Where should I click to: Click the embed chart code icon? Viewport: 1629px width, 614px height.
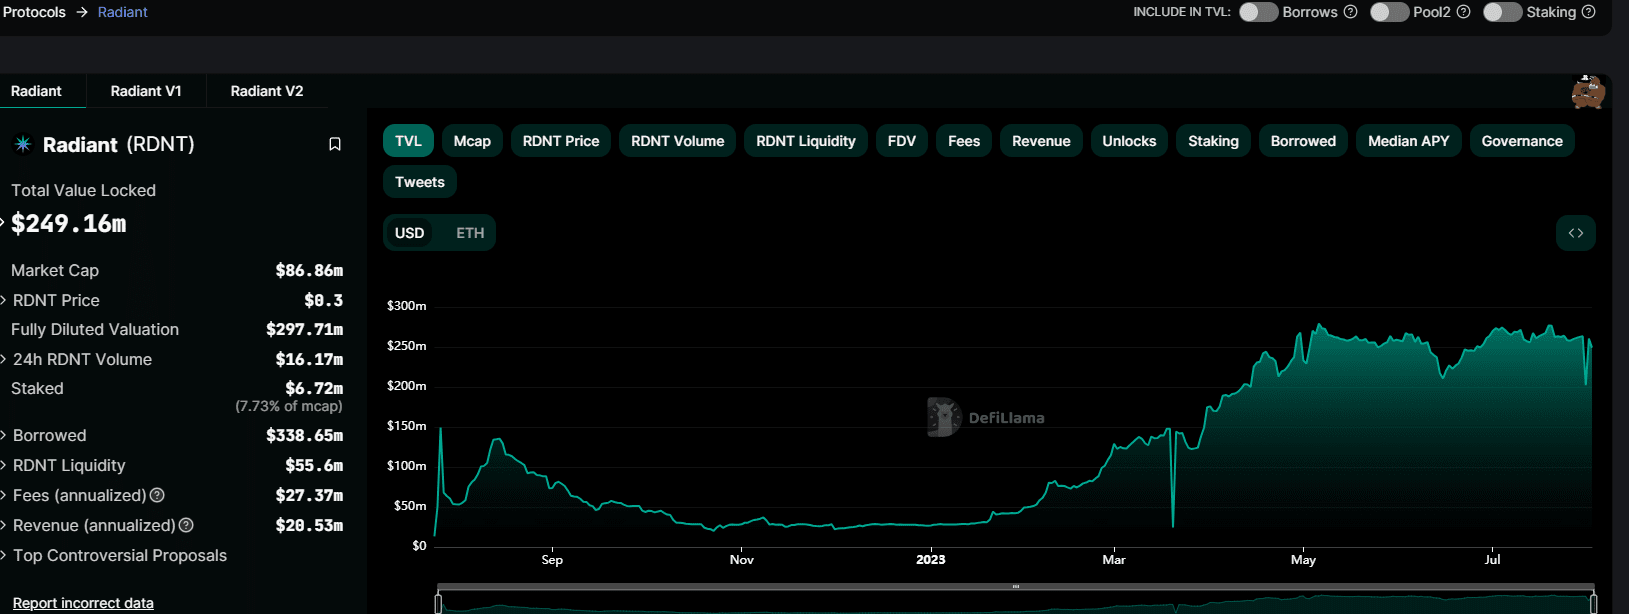point(1575,233)
